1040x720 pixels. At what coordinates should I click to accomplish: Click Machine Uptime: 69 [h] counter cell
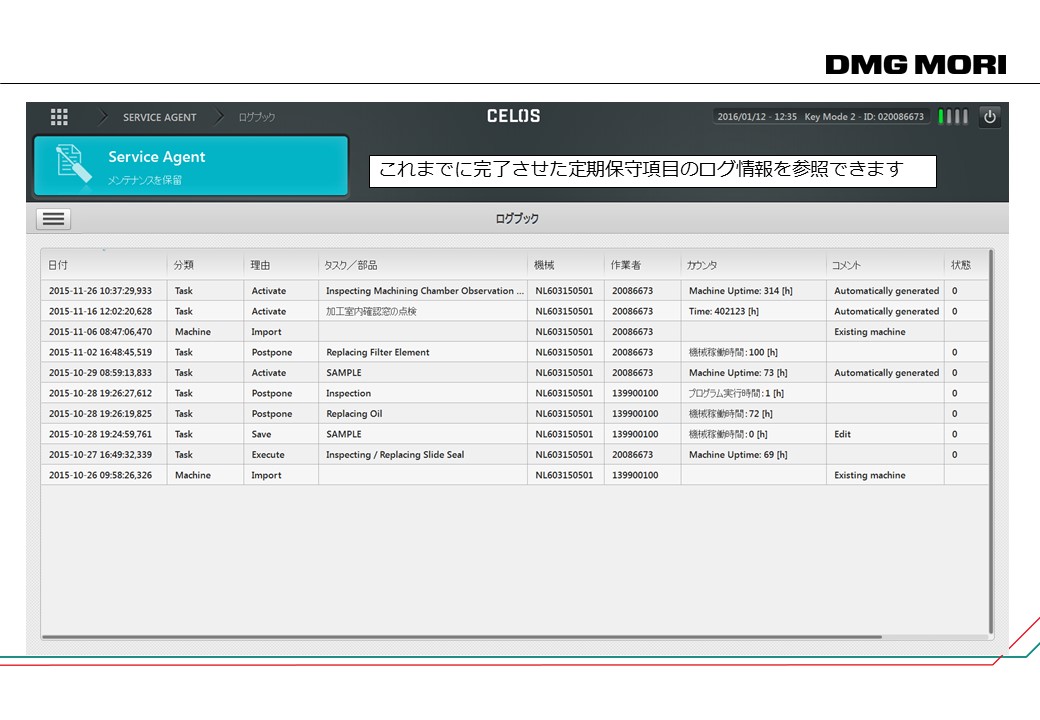point(753,455)
